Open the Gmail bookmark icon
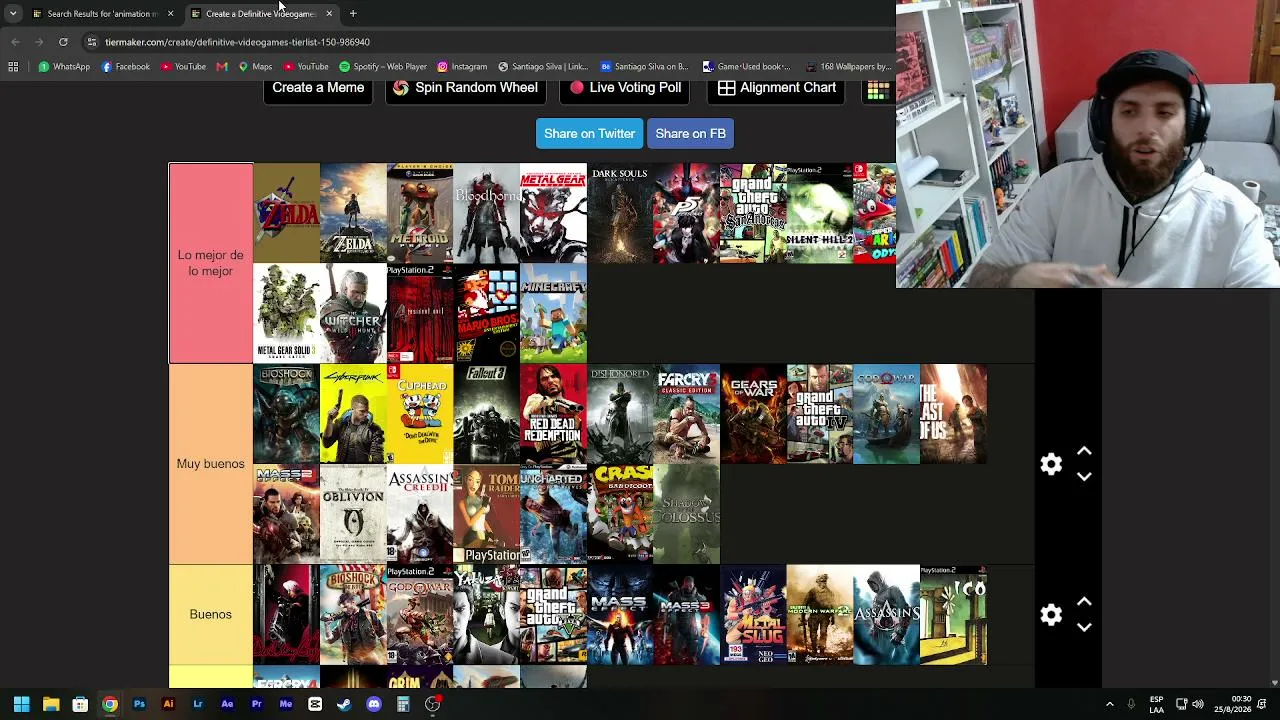Viewport: 1280px width, 720px height. click(x=222, y=67)
